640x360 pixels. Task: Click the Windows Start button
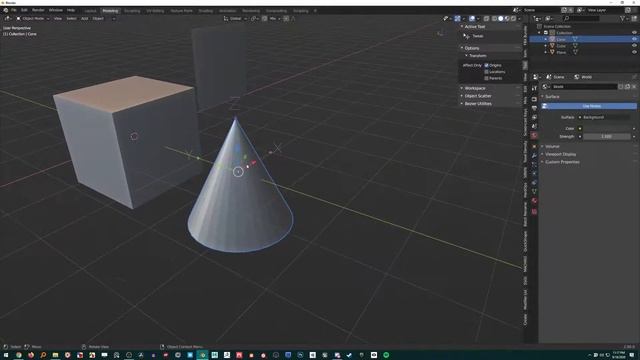click(x=6, y=355)
